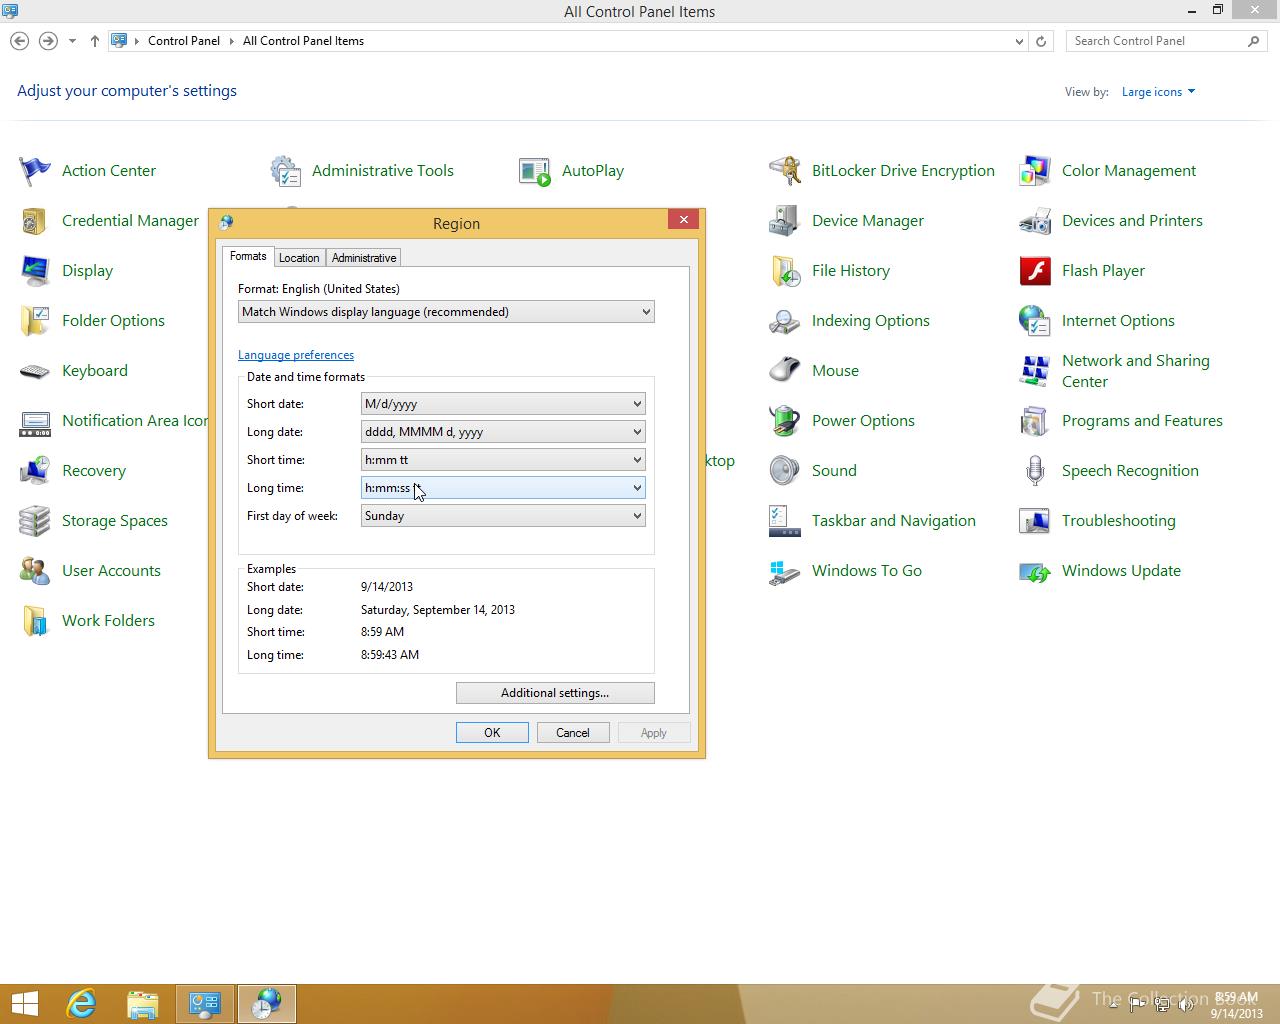Open Indexing Options magnifier icon
Image resolution: width=1280 pixels, height=1024 pixels.
[x=785, y=321]
